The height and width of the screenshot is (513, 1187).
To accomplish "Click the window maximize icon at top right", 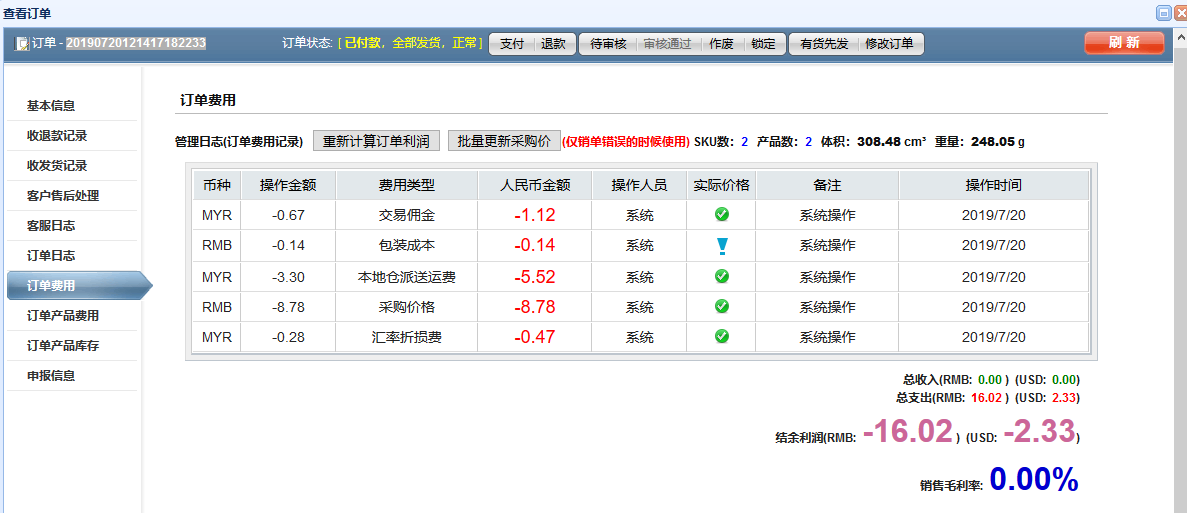I will (1164, 13).
